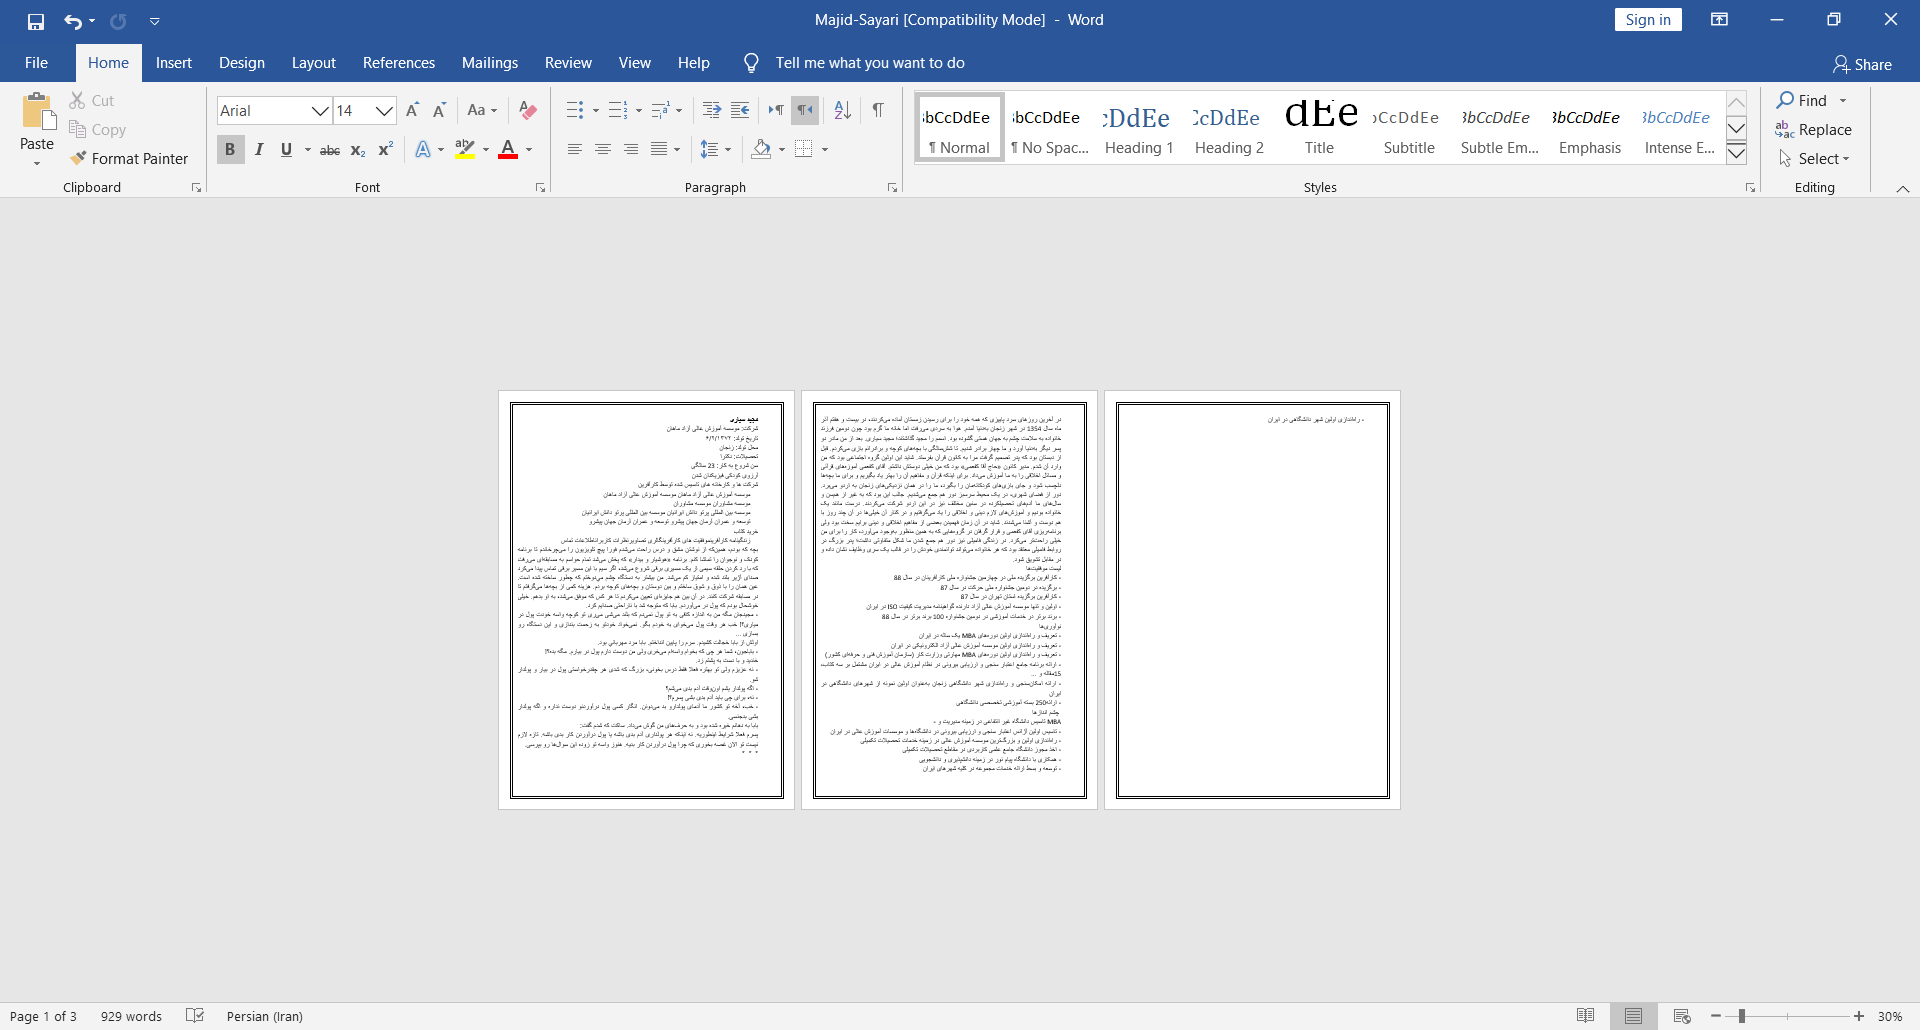Open the Text Effects and Typography icon
Image resolution: width=1924 pixels, height=1030 pixels.
423,149
